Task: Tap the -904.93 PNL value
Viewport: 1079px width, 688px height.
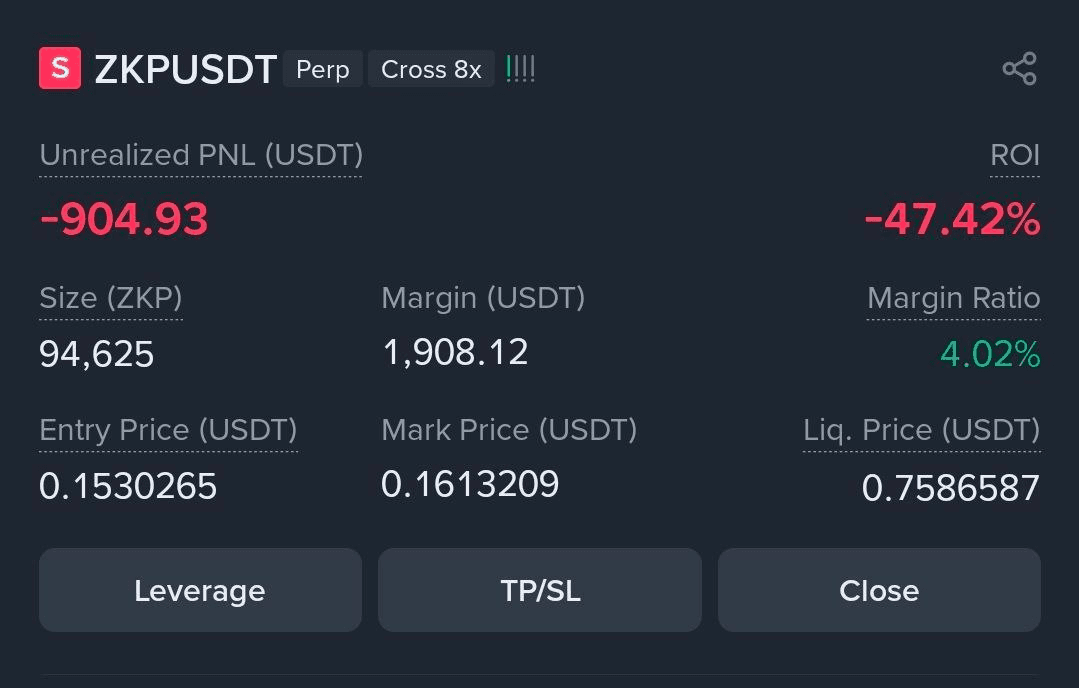Action: click(x=124, y=219)
